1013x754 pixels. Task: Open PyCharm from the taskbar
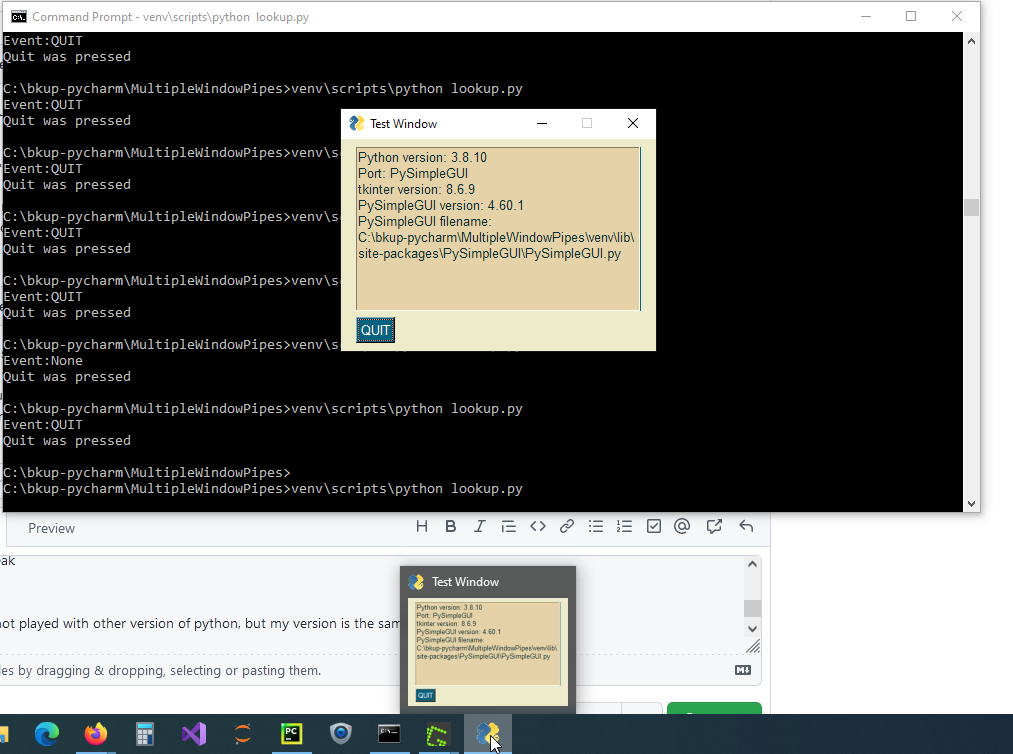pos(291,735)
